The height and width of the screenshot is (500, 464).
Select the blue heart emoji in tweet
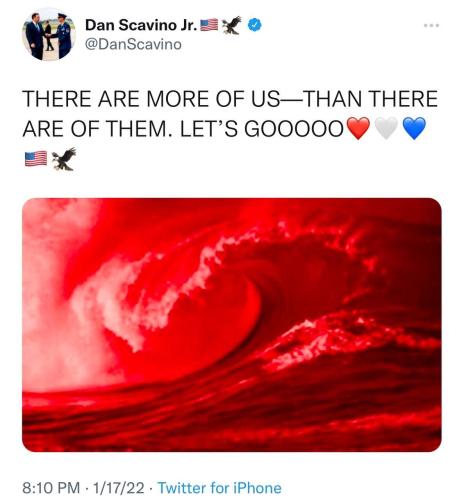click(414, 128)
